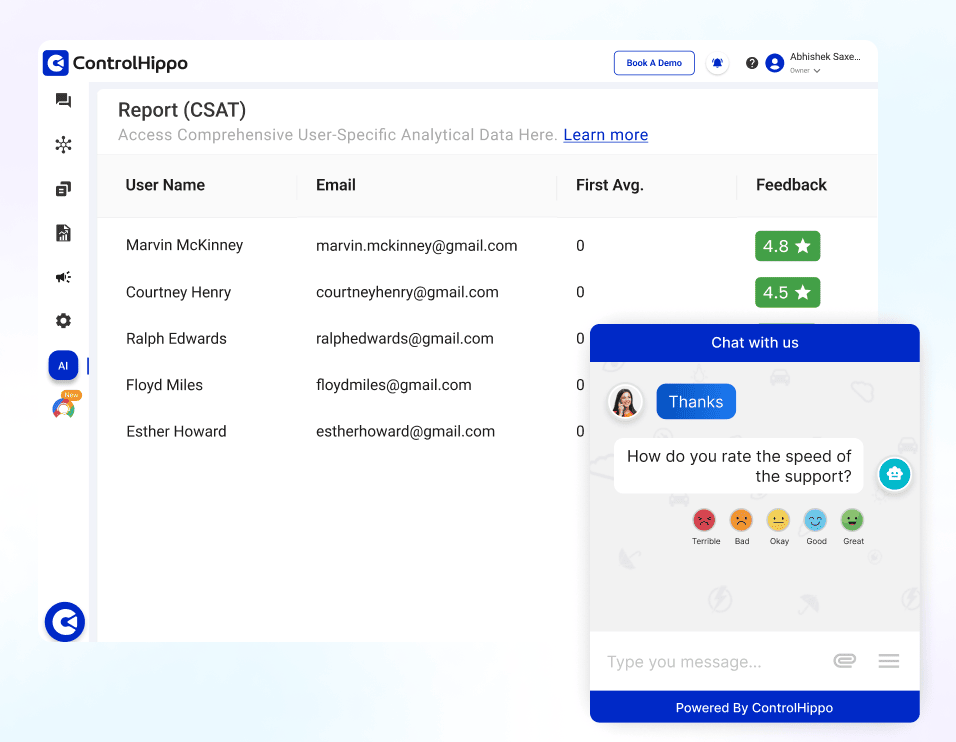The image size is (956, 742).
Task: Open the chat widget hamburger menu
Action: (x=888, y=661)
